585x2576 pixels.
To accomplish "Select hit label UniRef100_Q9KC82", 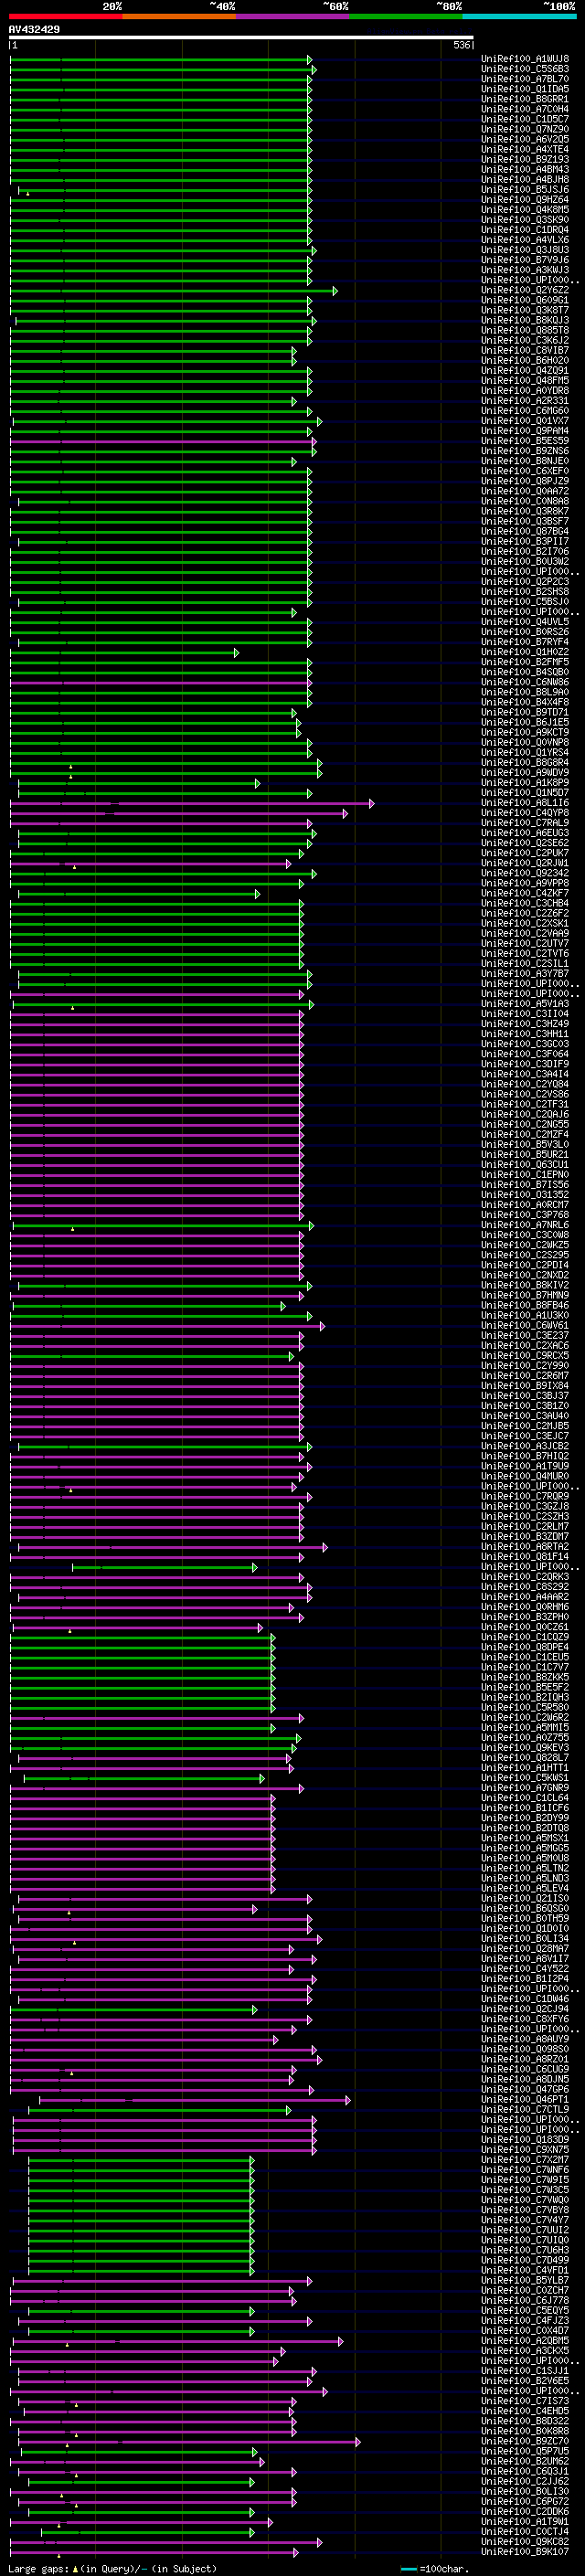I will tap(525, 2542).
